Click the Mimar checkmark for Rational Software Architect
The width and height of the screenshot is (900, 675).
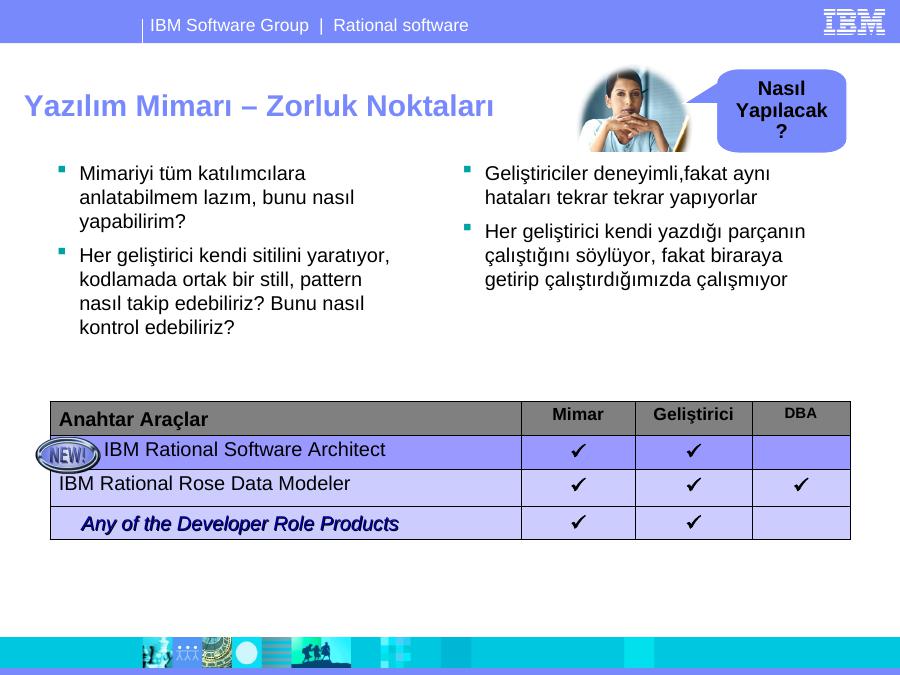click(578, 451)
